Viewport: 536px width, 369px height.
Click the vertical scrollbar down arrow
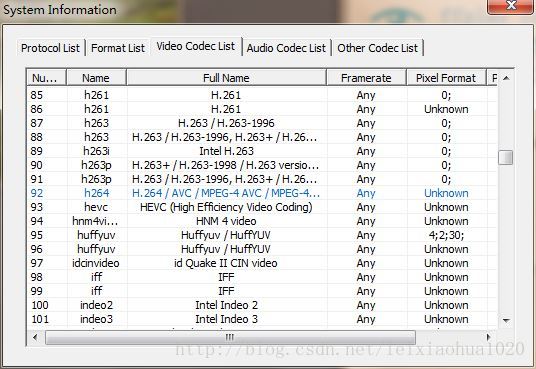506,320
